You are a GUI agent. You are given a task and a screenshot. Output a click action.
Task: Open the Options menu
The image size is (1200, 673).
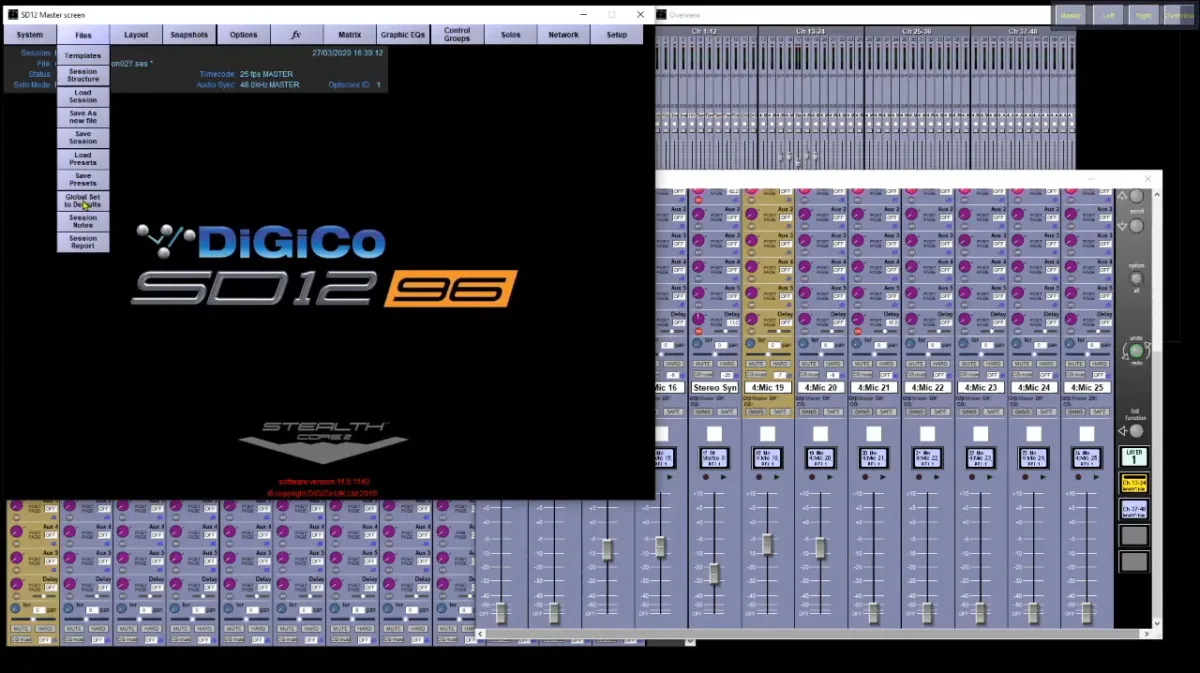tap(243, 35)
